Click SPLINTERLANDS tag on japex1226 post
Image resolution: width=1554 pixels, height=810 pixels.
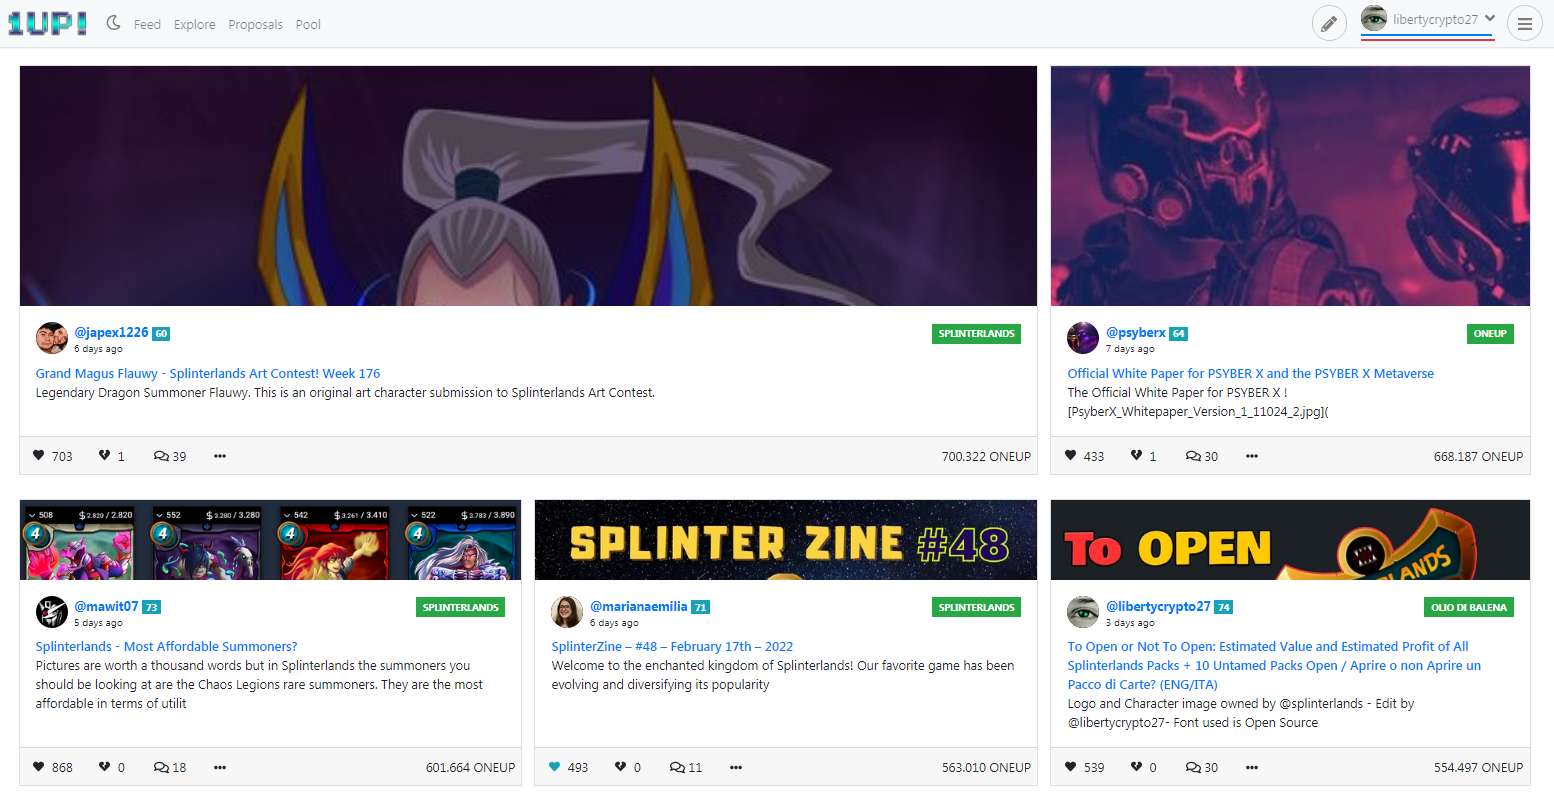coord(976,334)
